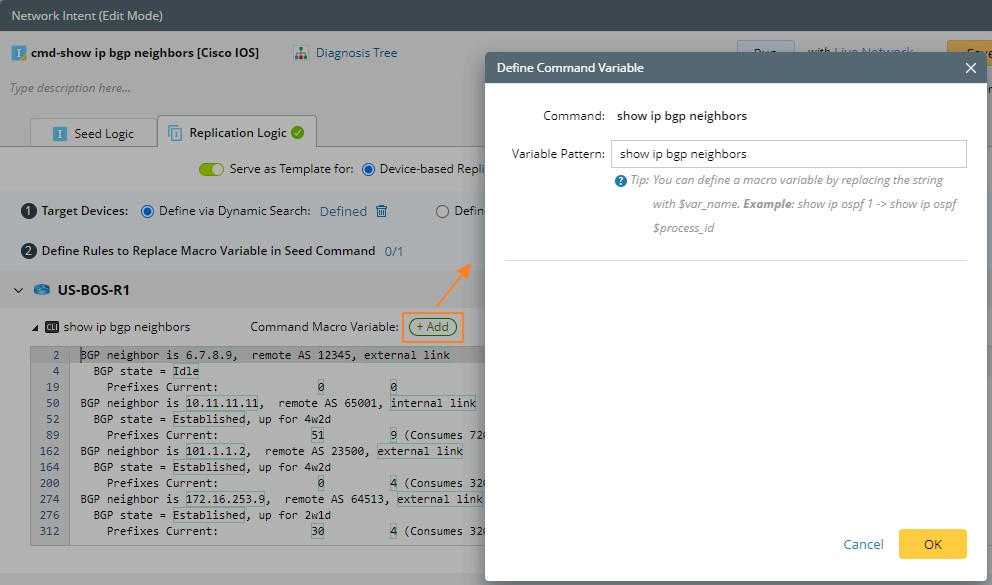This screenshot has width=992, height=585.
Task: Add a Command Macro Variable
Action: 433,327
